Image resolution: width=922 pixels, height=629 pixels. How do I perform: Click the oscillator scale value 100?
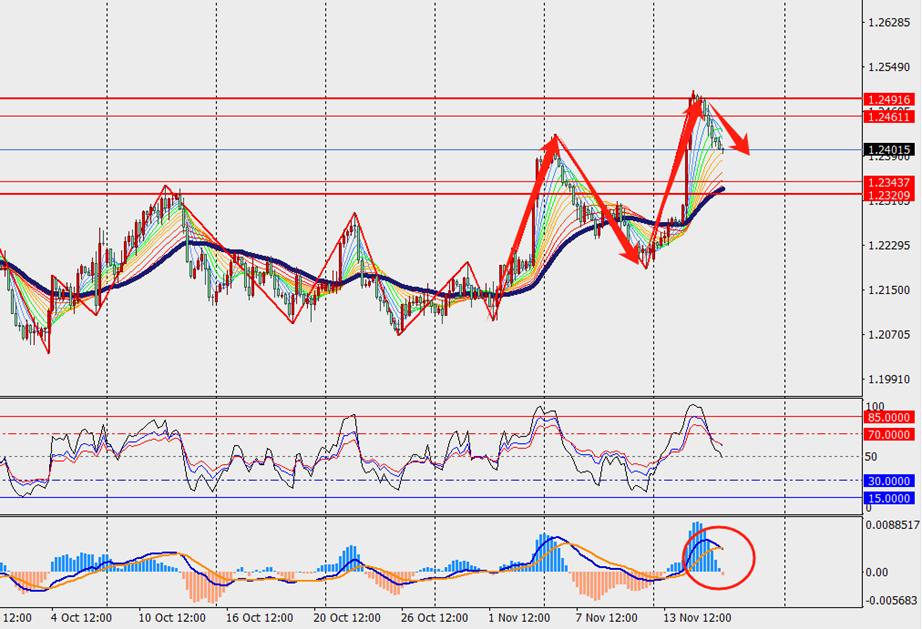coord(875,407)
